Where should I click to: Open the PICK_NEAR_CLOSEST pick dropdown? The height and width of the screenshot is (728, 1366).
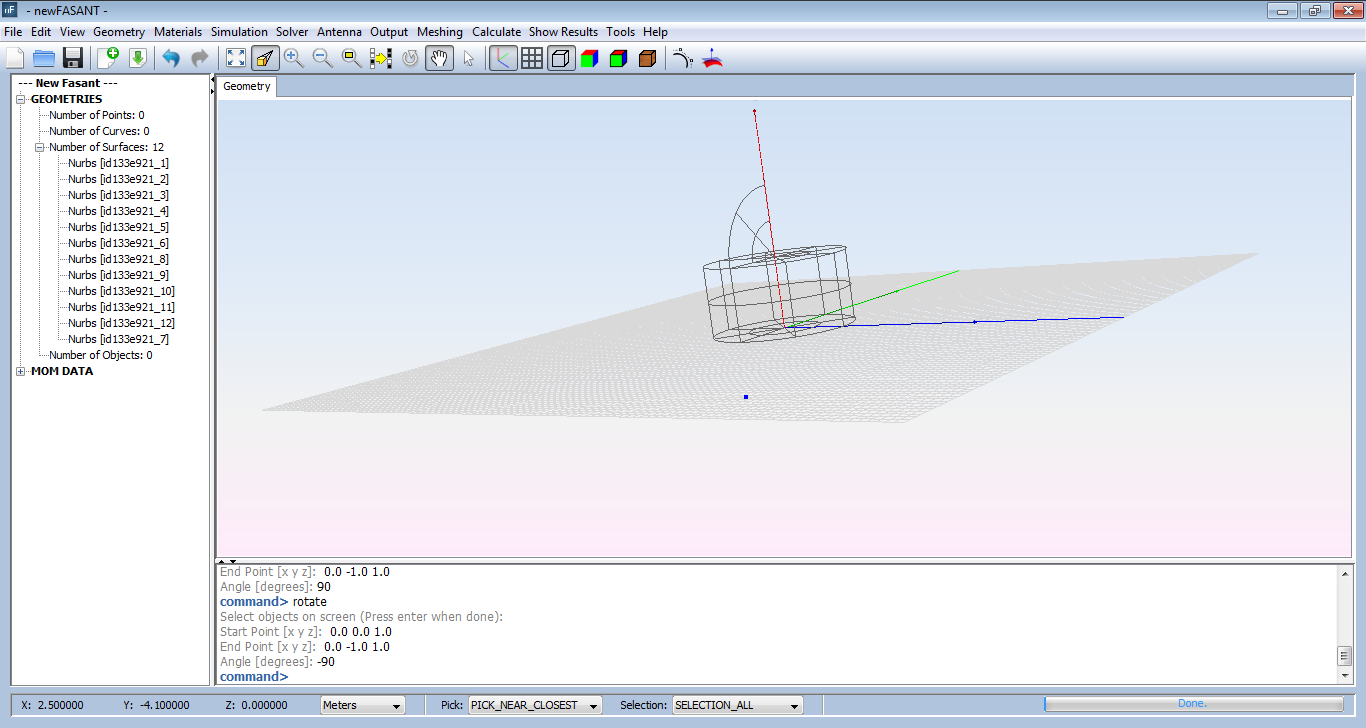pos(535,705)
